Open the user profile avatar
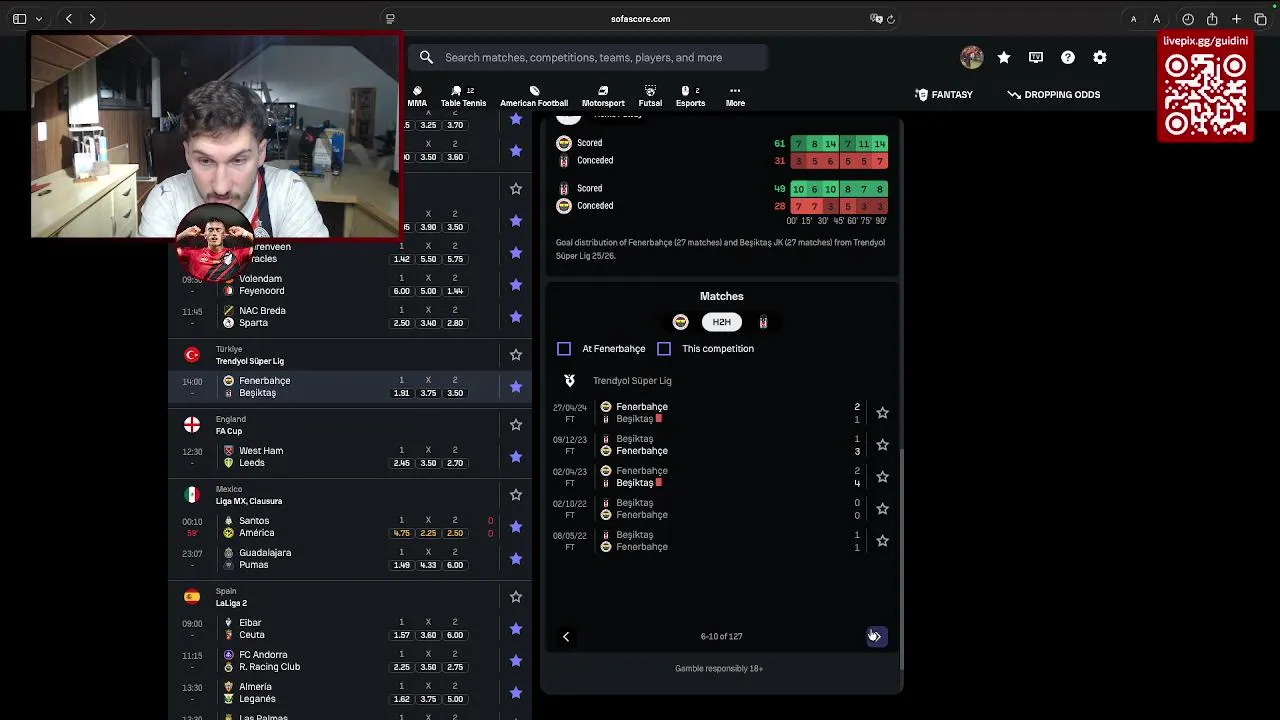 [x=971, y=58]
